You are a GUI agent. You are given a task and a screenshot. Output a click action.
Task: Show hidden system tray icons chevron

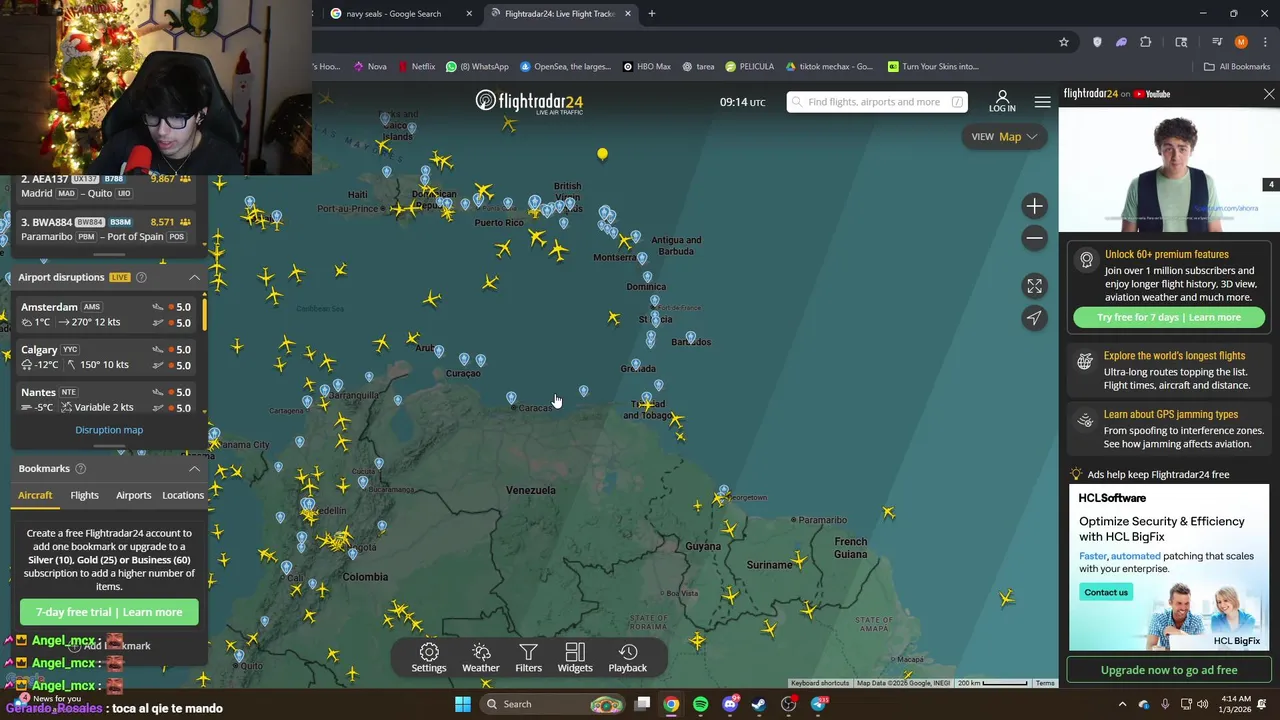click(1122, 704)
